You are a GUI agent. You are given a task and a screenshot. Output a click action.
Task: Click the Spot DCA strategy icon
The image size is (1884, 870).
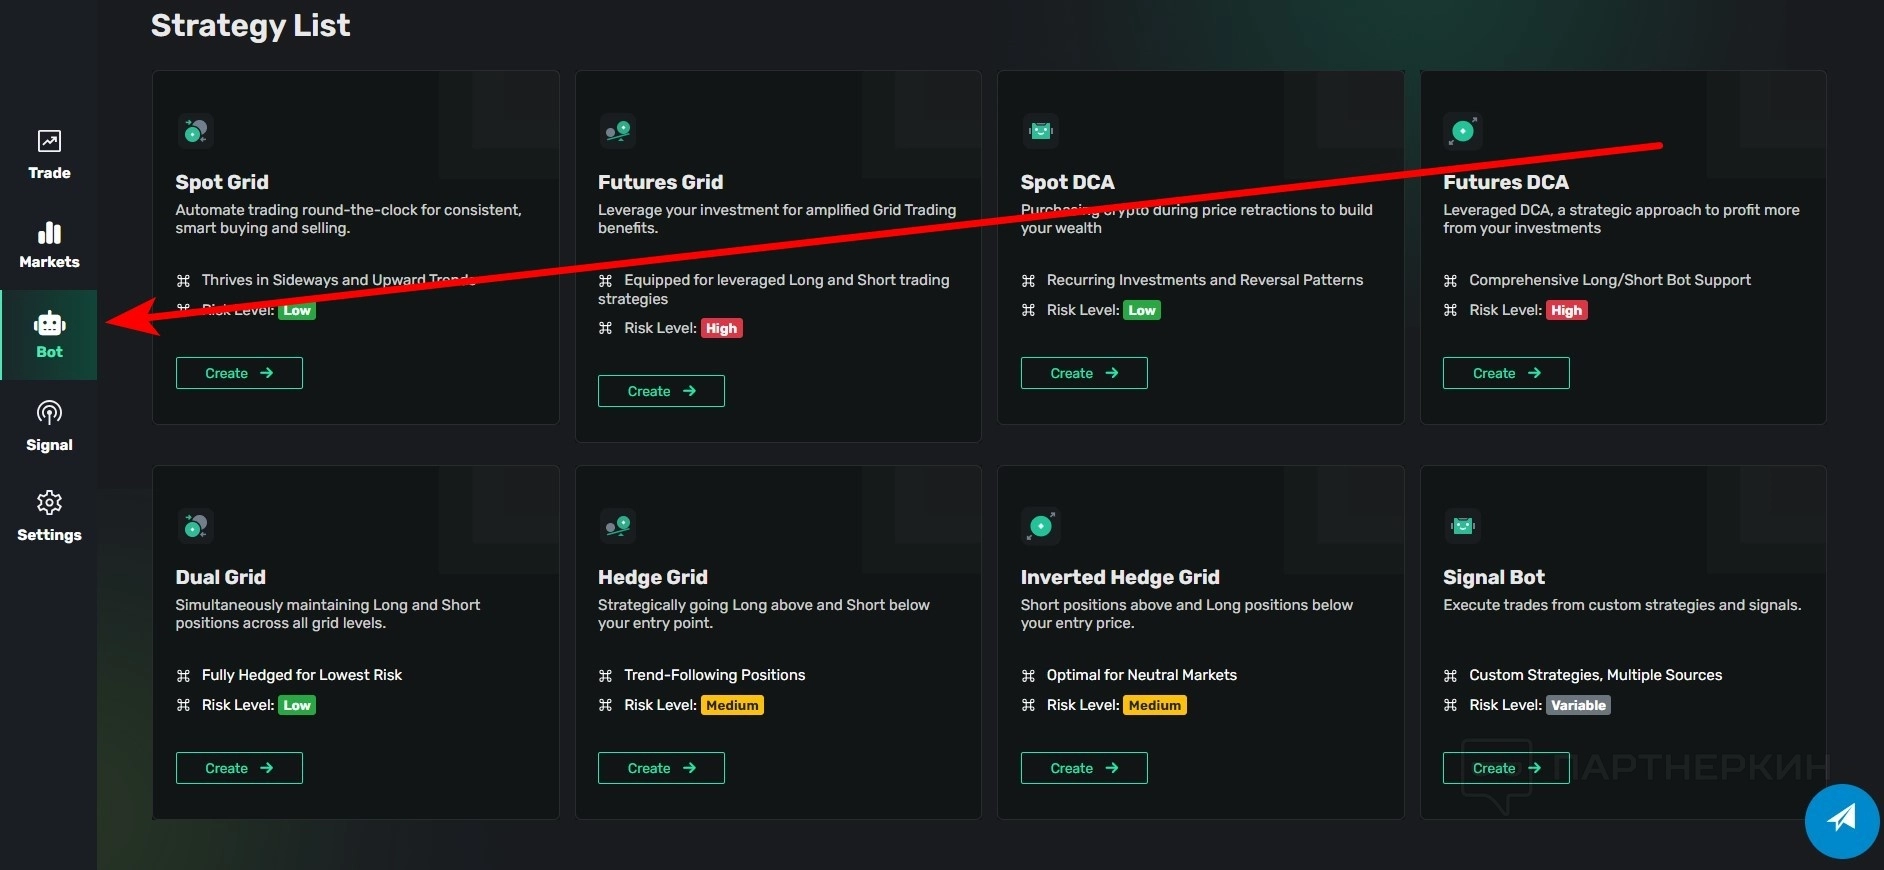click(1041, 131)
